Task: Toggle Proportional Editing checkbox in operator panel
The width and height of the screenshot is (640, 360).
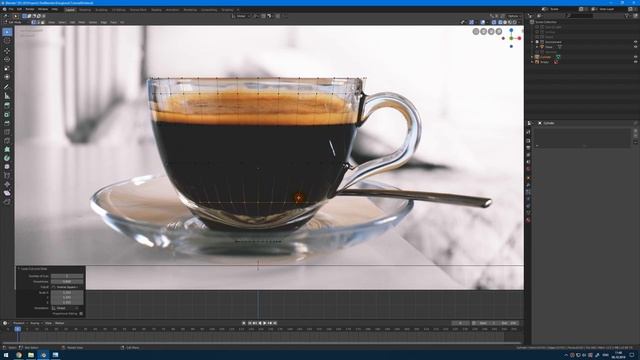Action: [x=81, y=314]
